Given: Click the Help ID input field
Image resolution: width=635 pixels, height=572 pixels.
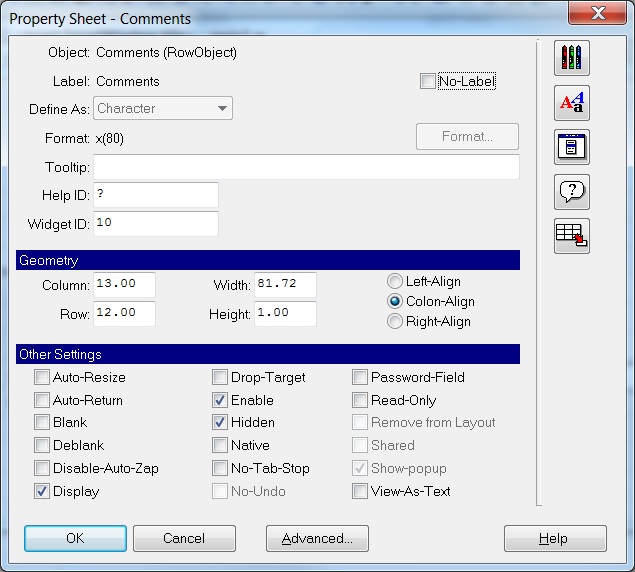Looking at the screenshot, I should tap(156, 195).
